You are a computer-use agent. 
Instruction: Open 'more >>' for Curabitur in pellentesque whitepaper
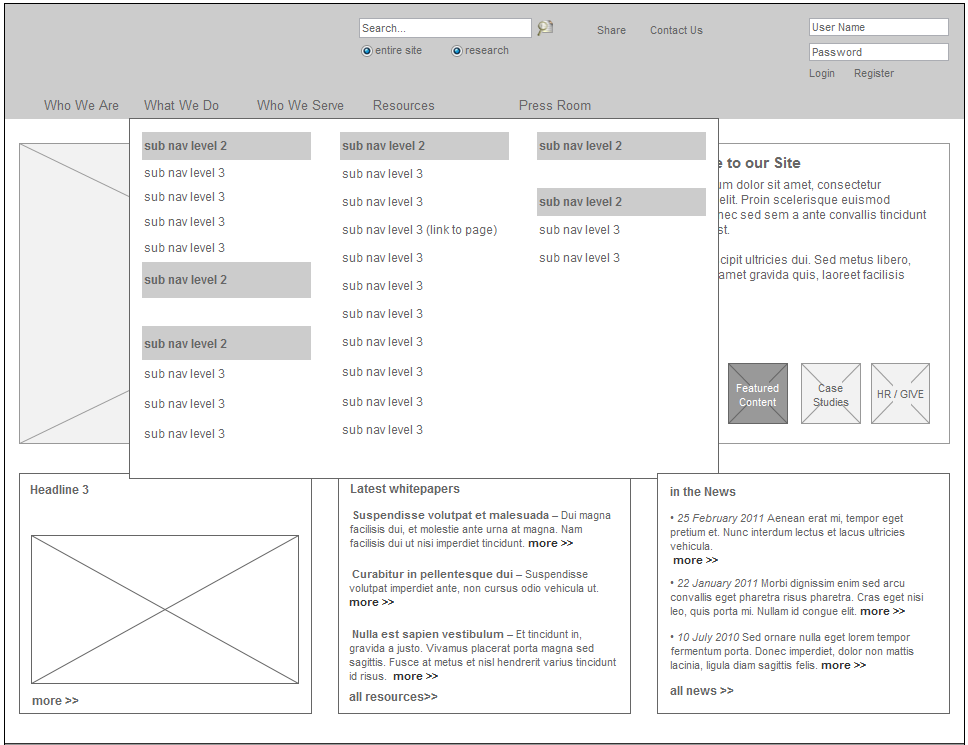[x=371, y=602]
